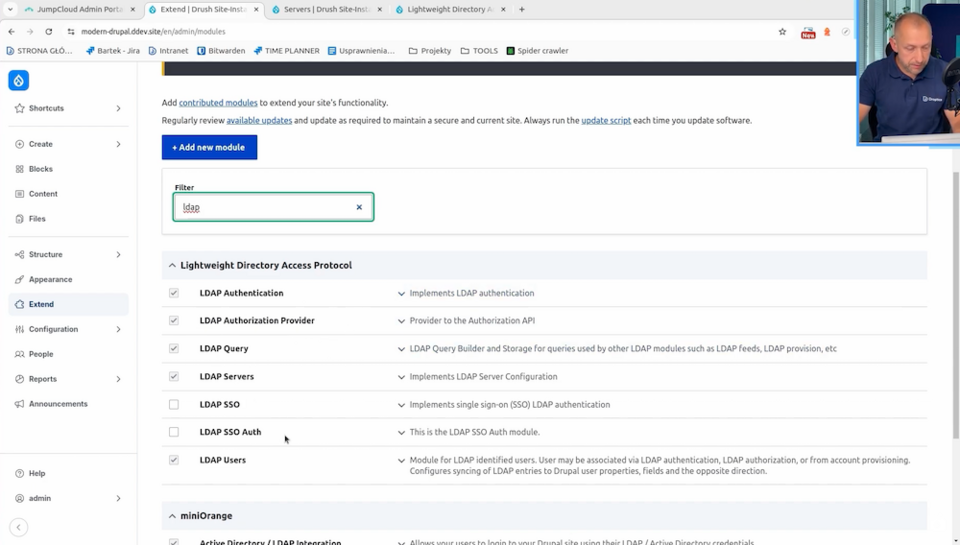Expand the LDAP Authorization Provider description
The width and height of the screenshot is (960, 545).
click(401, 321)
